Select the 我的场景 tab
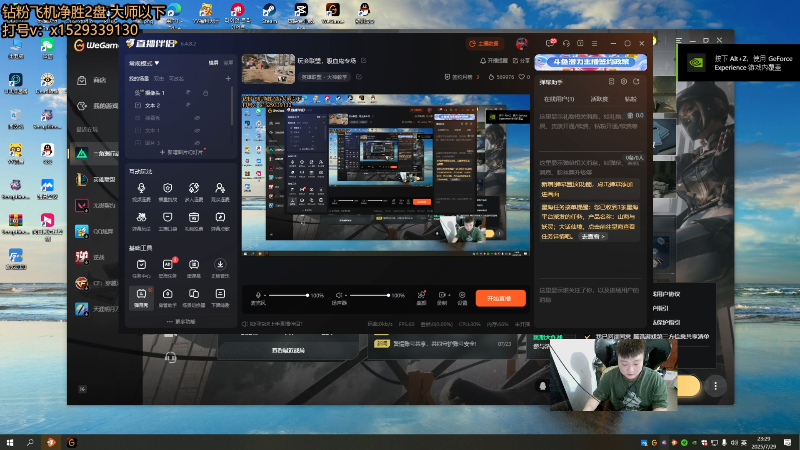800x450 pixels. (x=139, y=79)
